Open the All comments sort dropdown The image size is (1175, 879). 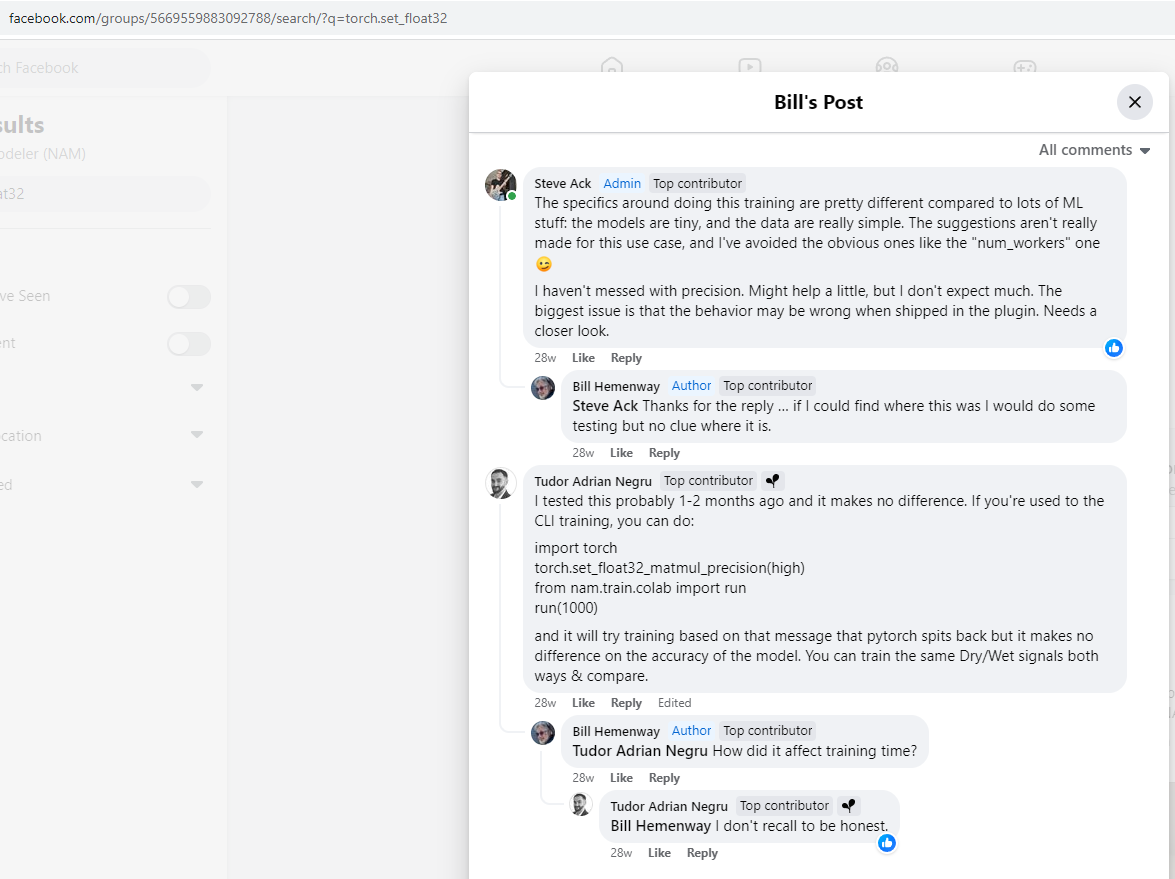[1094, 150]
